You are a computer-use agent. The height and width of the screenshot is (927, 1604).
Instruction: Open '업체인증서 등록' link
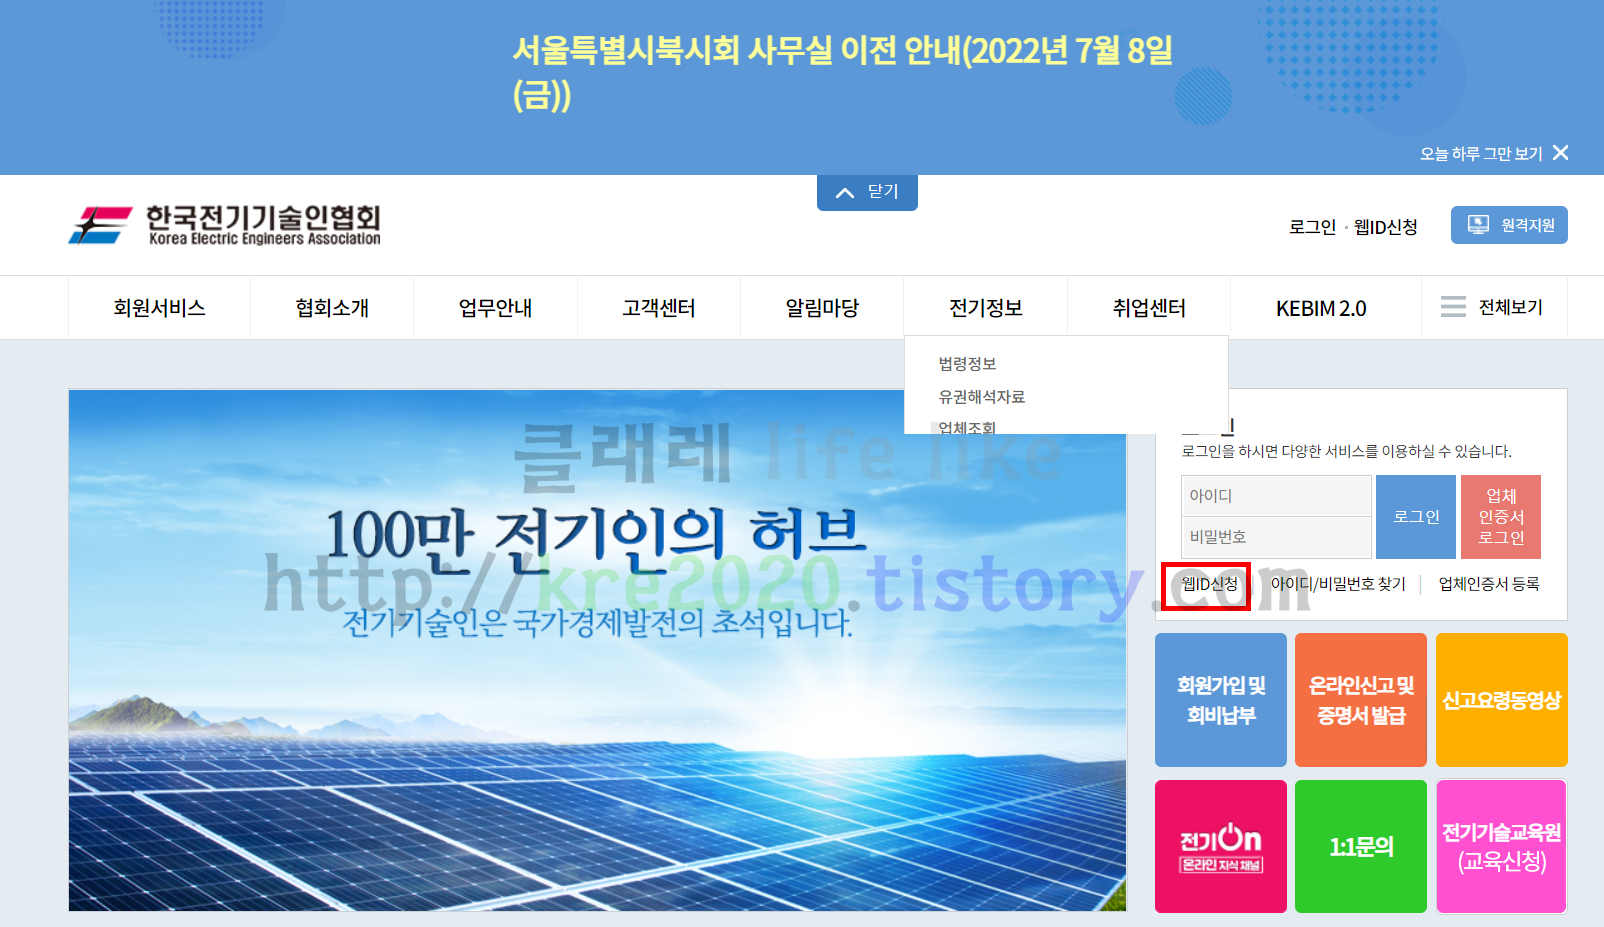(1489, 584)
